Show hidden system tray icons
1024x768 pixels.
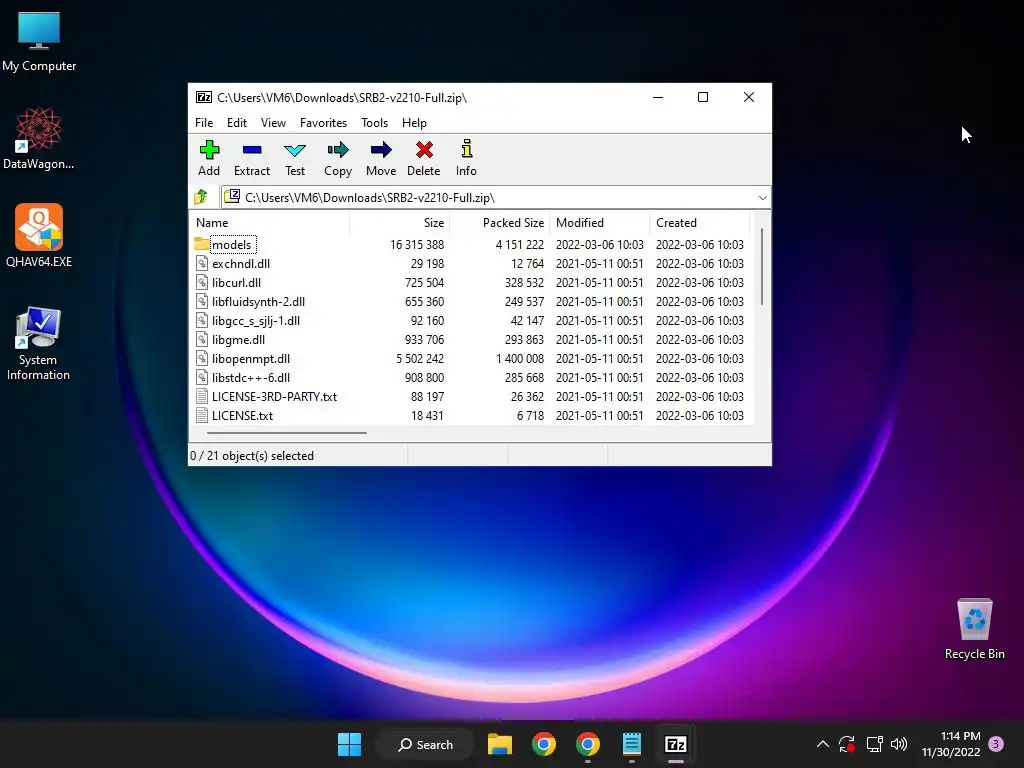[823, 744]
